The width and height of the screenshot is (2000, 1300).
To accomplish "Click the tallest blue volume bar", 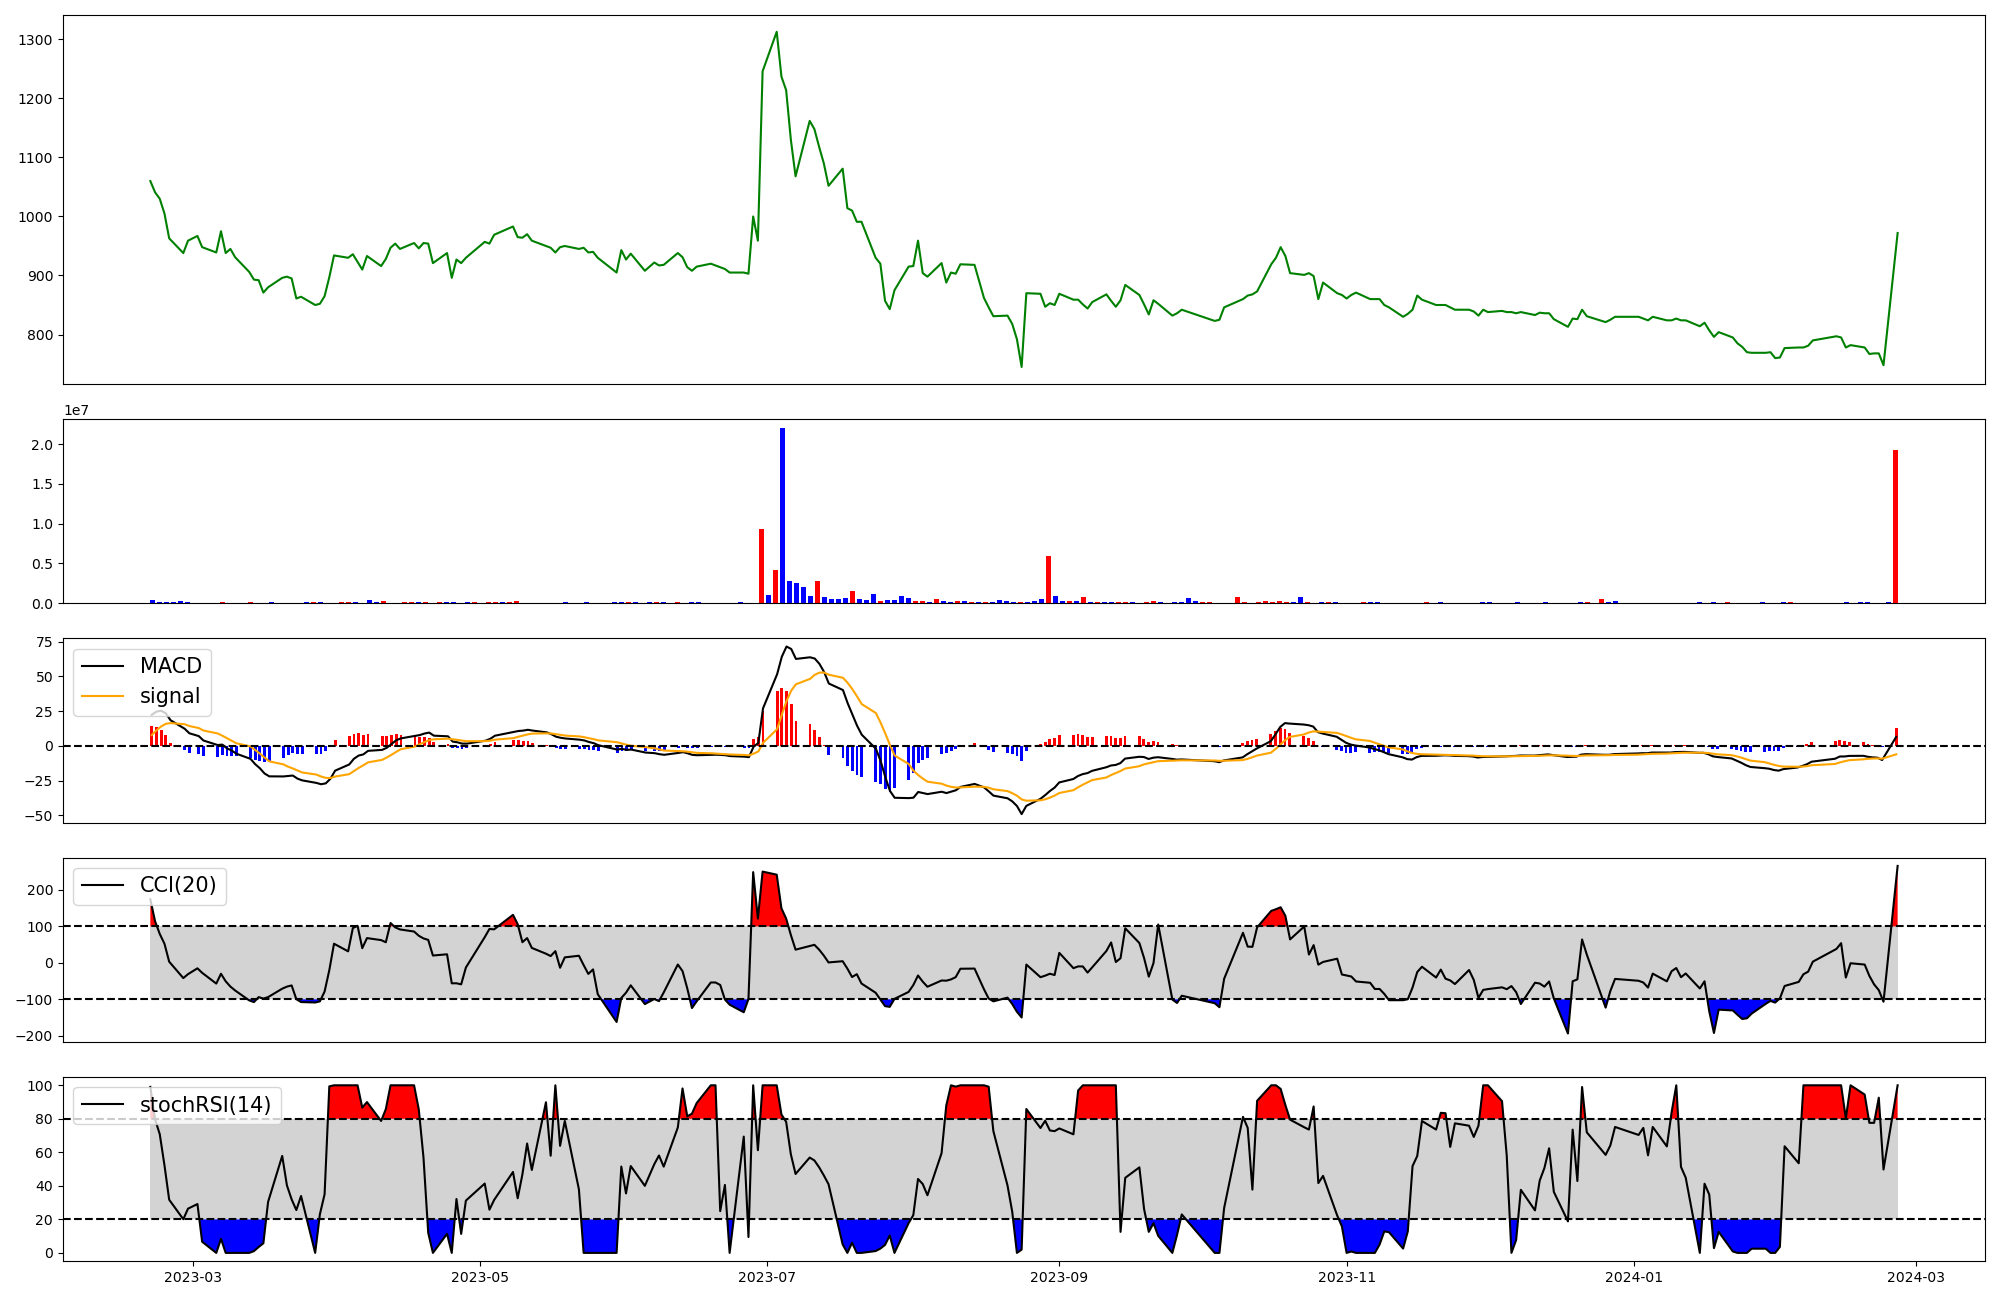I will pyautogui.click(x=782, y=515).
